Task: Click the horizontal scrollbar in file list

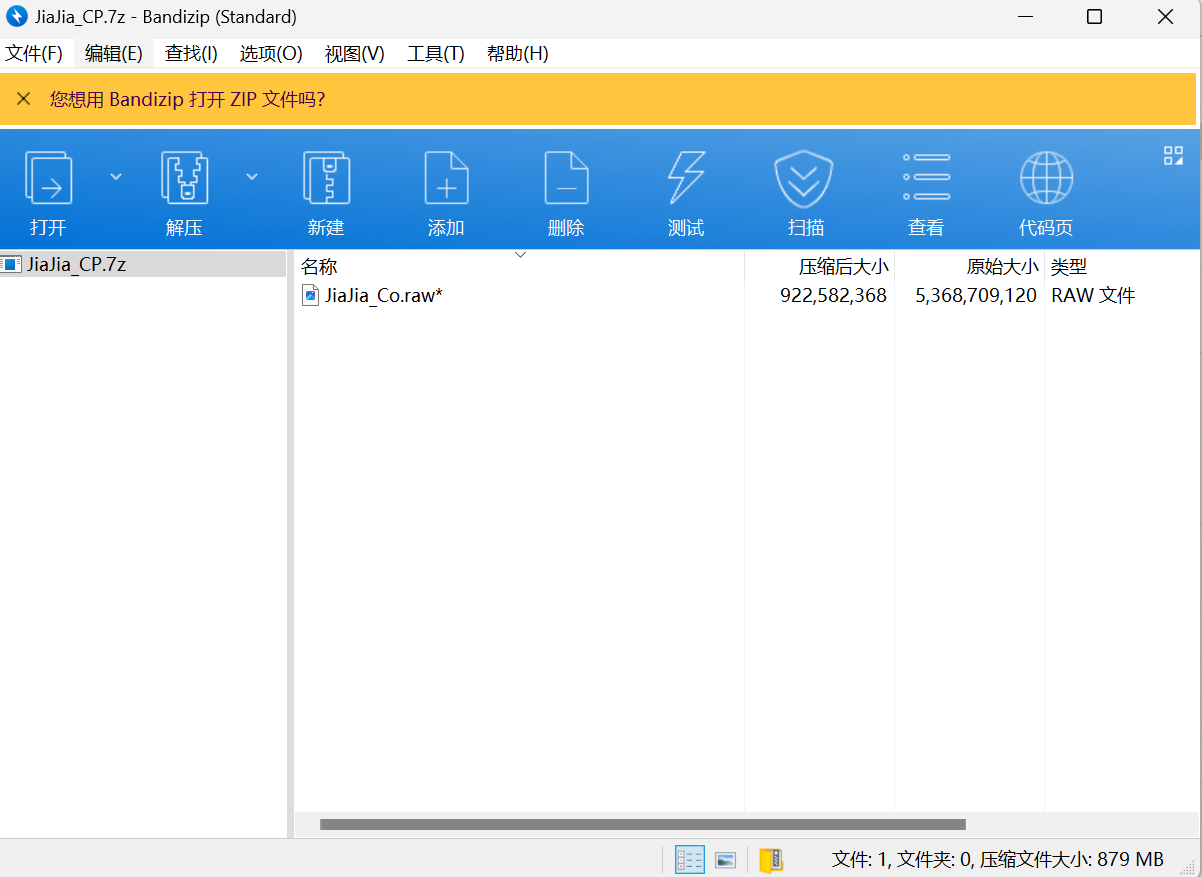Action: [643, 825]
